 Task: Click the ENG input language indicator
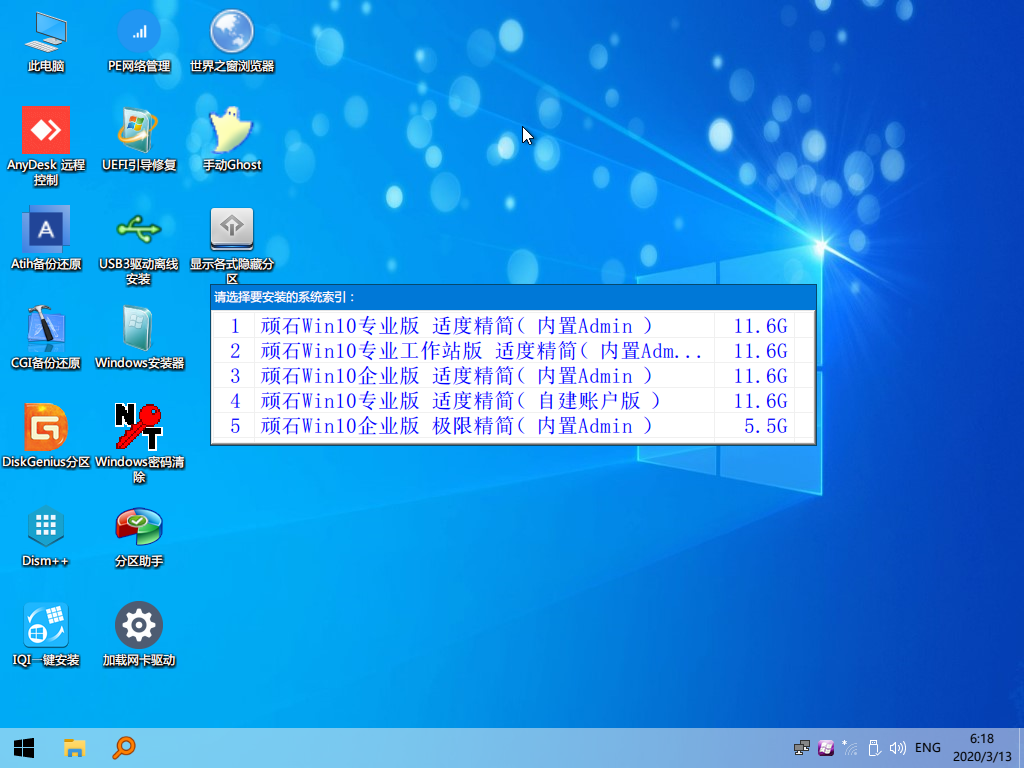tap(927, 747)
